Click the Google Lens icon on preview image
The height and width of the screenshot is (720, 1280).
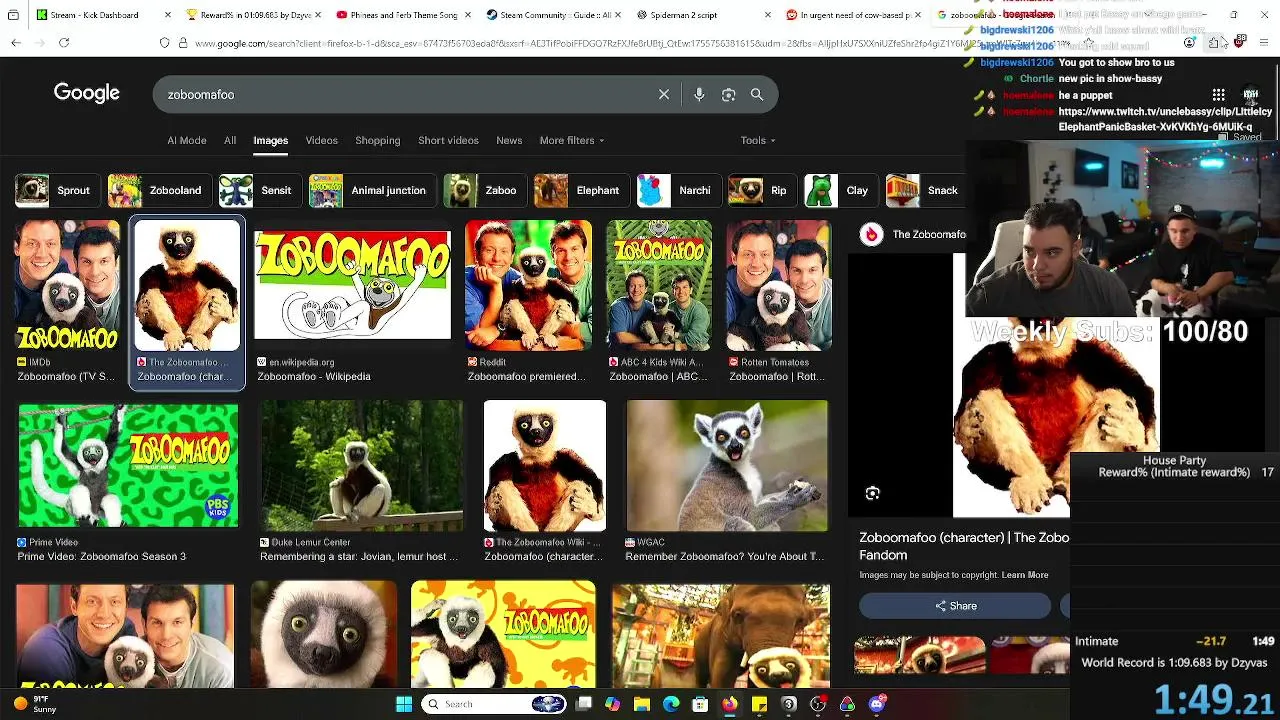pyautogui.click(x=872, y=493)
